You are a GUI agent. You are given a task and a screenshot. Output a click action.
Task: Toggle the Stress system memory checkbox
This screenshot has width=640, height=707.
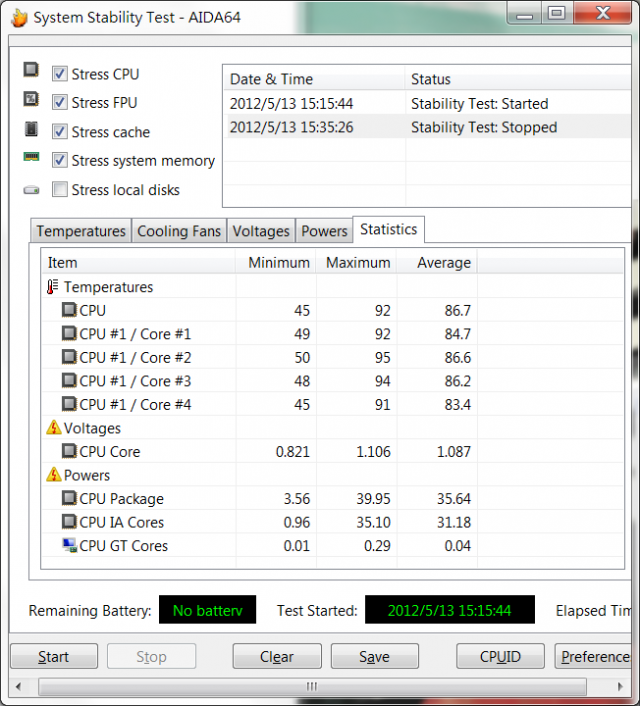(x=60, y=160)
